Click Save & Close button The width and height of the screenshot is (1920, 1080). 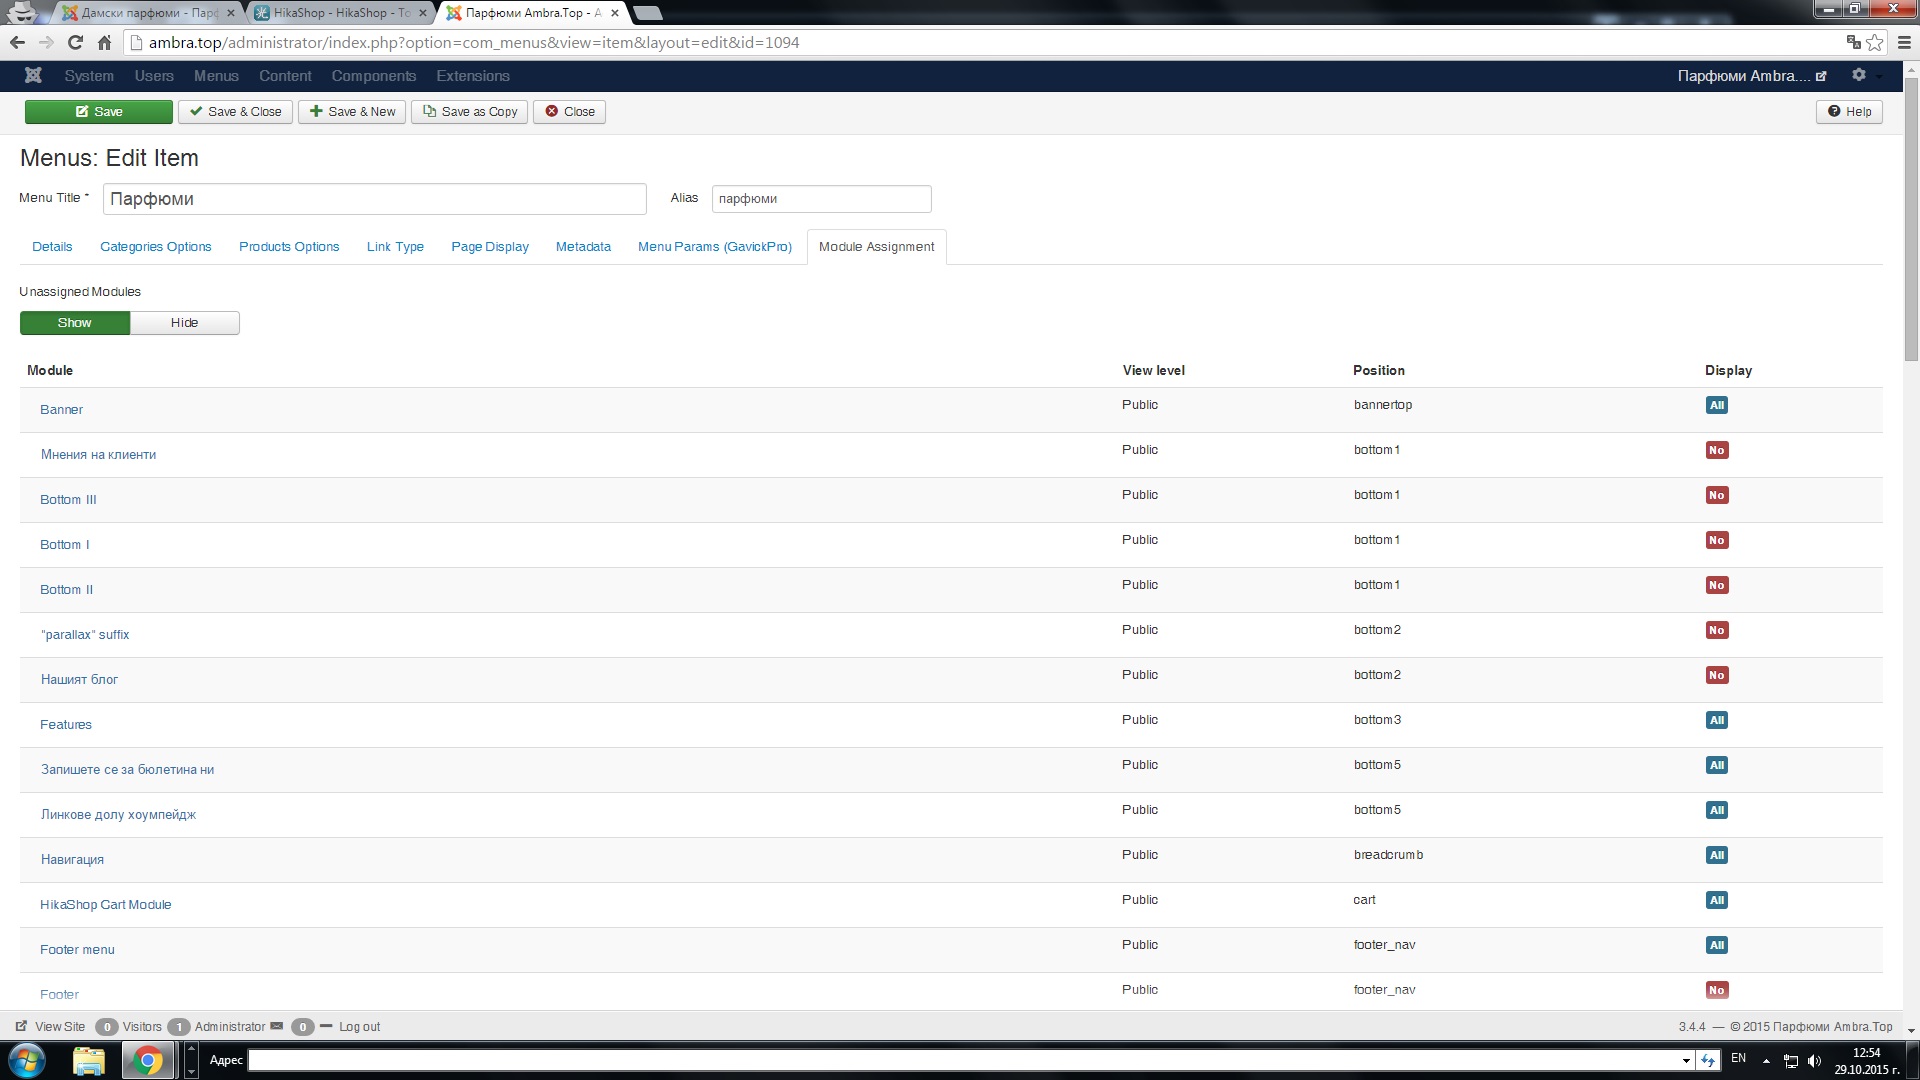click(x=236, y=112)
